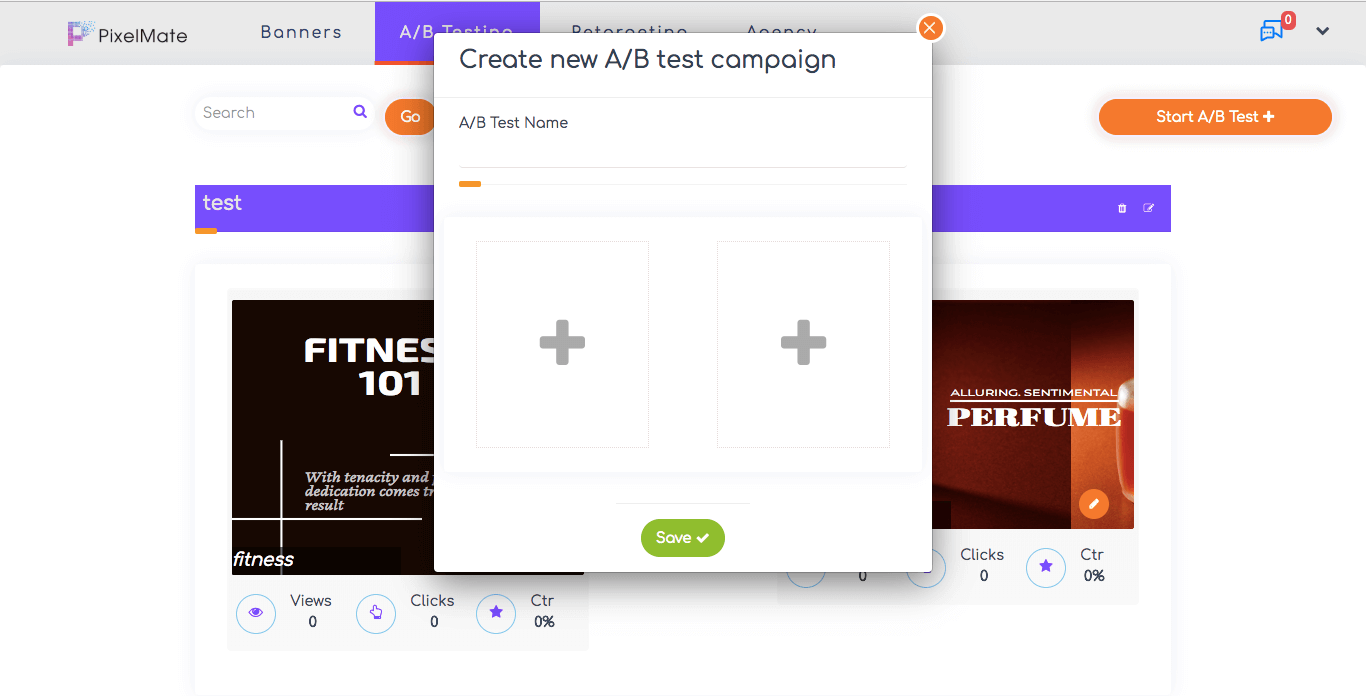Open the Perfume banner thumbnail

(1033, 414)
